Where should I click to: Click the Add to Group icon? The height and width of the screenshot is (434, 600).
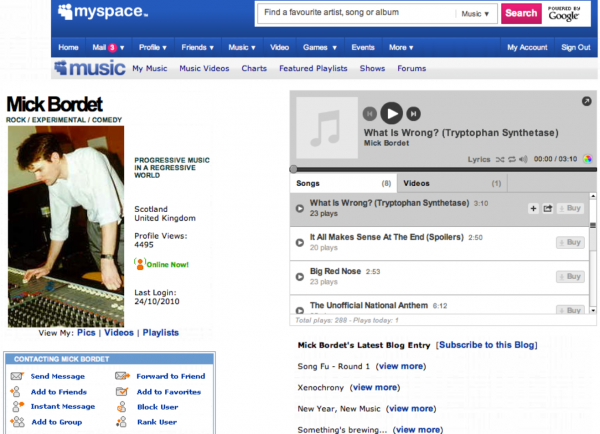click(17, 422)
